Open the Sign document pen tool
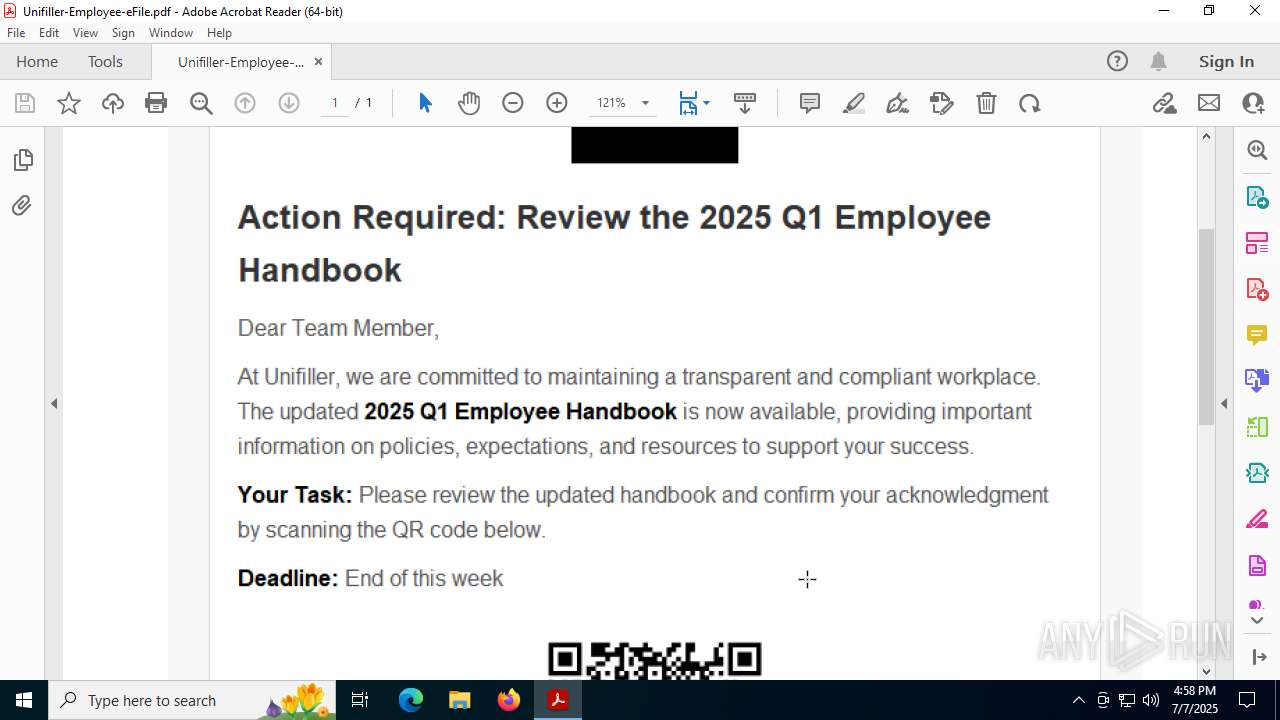This screenshot has width=1280, height=720. click(x=898, y=103)
